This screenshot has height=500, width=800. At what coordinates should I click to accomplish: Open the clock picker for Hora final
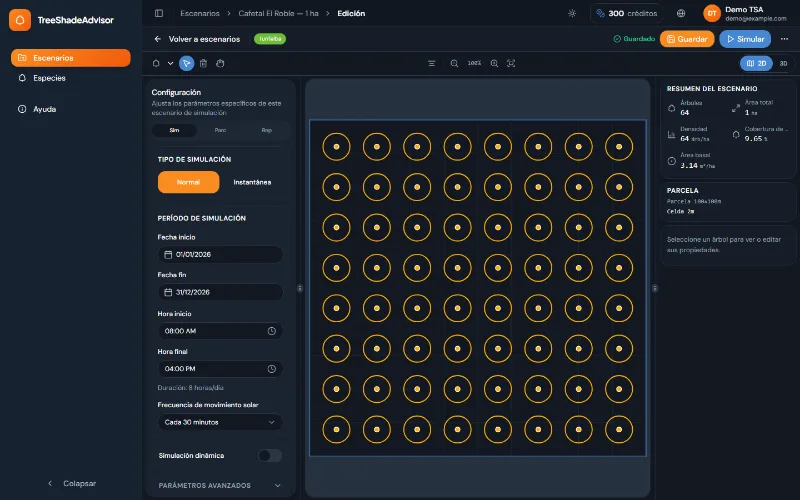pos(271,369)
